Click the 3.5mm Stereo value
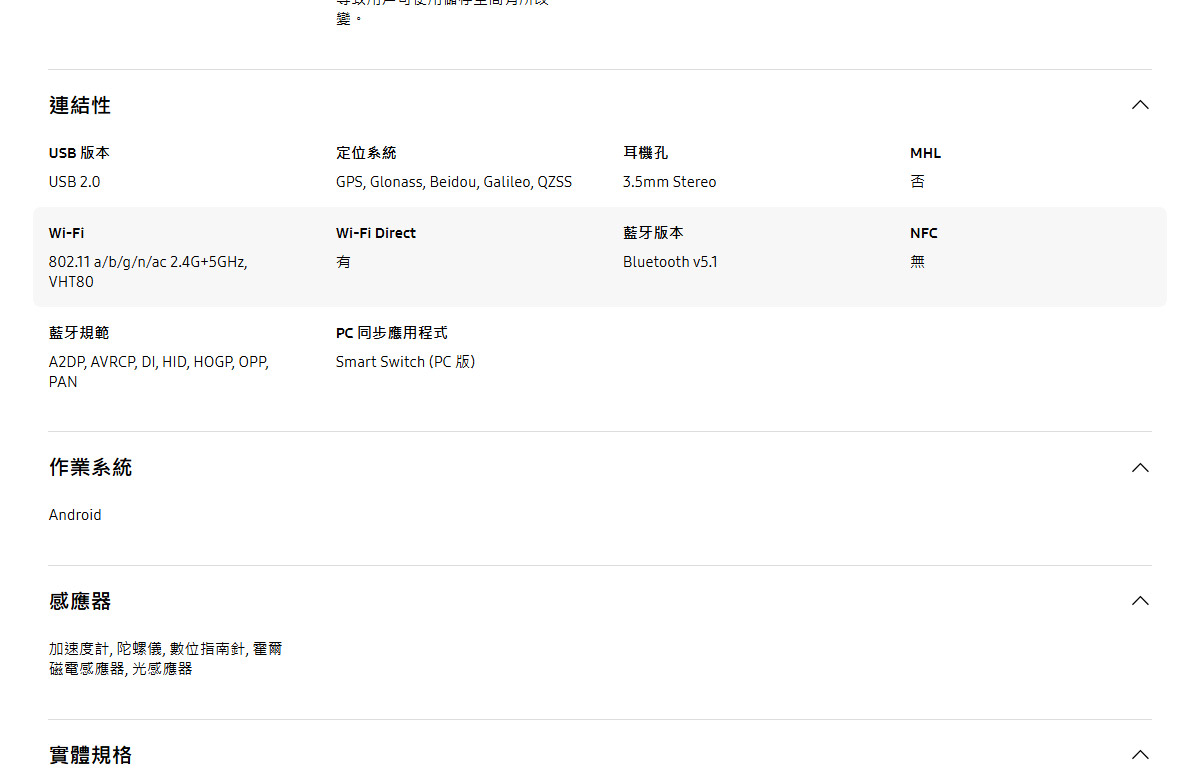Screen dimensions: 1200x782 [669, 182]
